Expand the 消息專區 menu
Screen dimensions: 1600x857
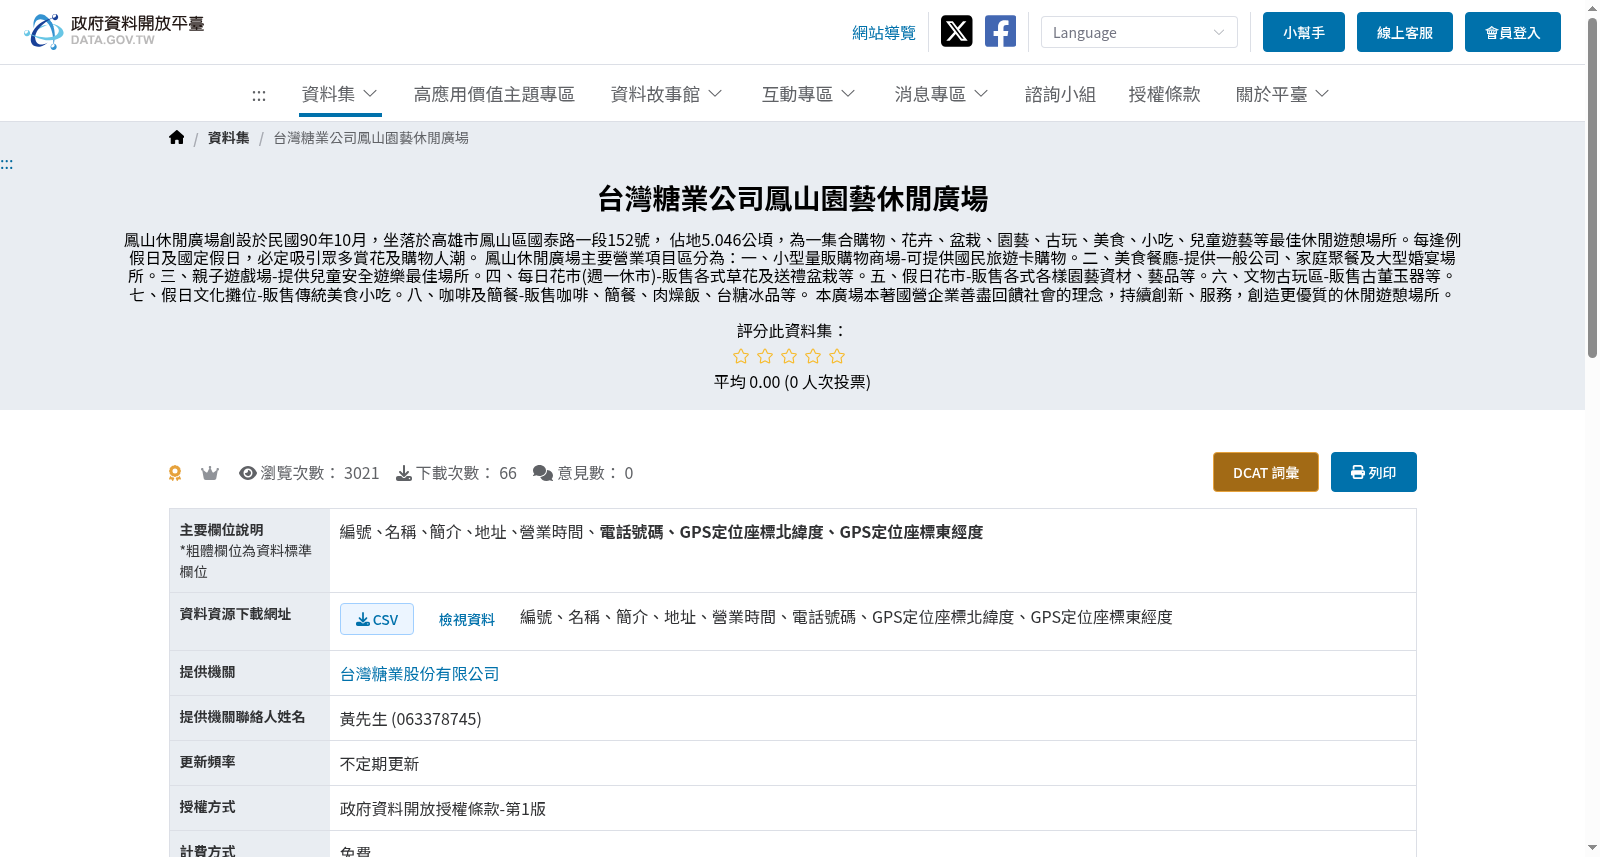pyautogui.click(x=941, y=94)
